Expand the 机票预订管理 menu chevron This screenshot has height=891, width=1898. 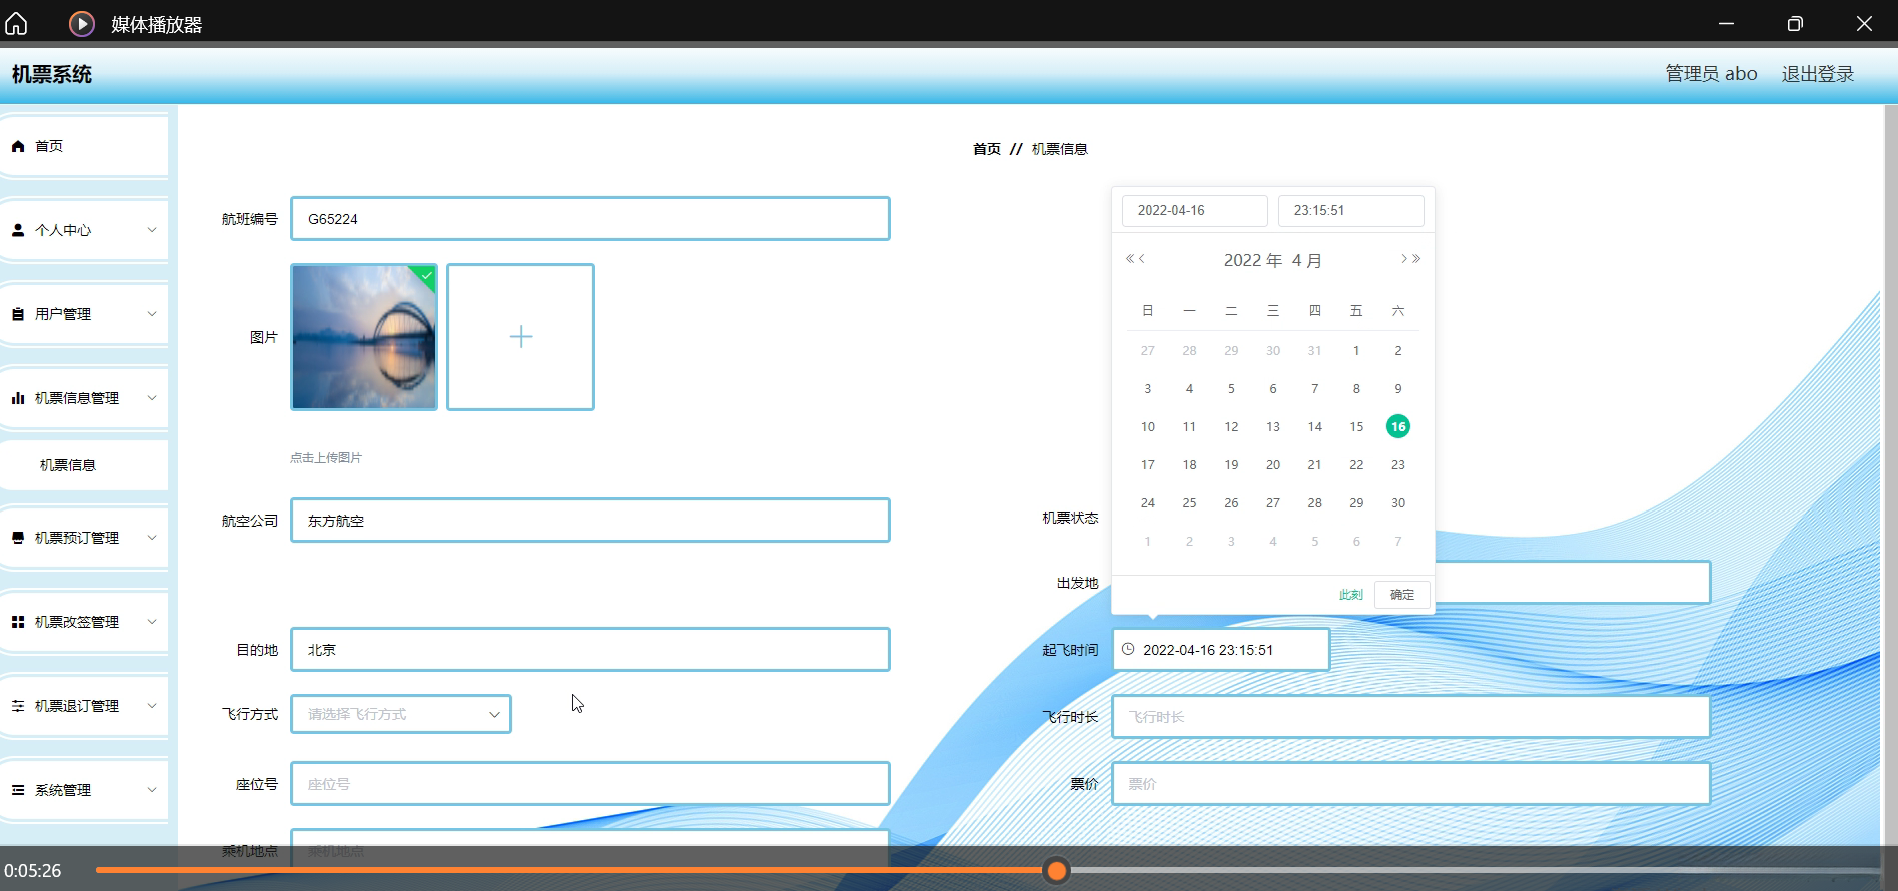152,538
